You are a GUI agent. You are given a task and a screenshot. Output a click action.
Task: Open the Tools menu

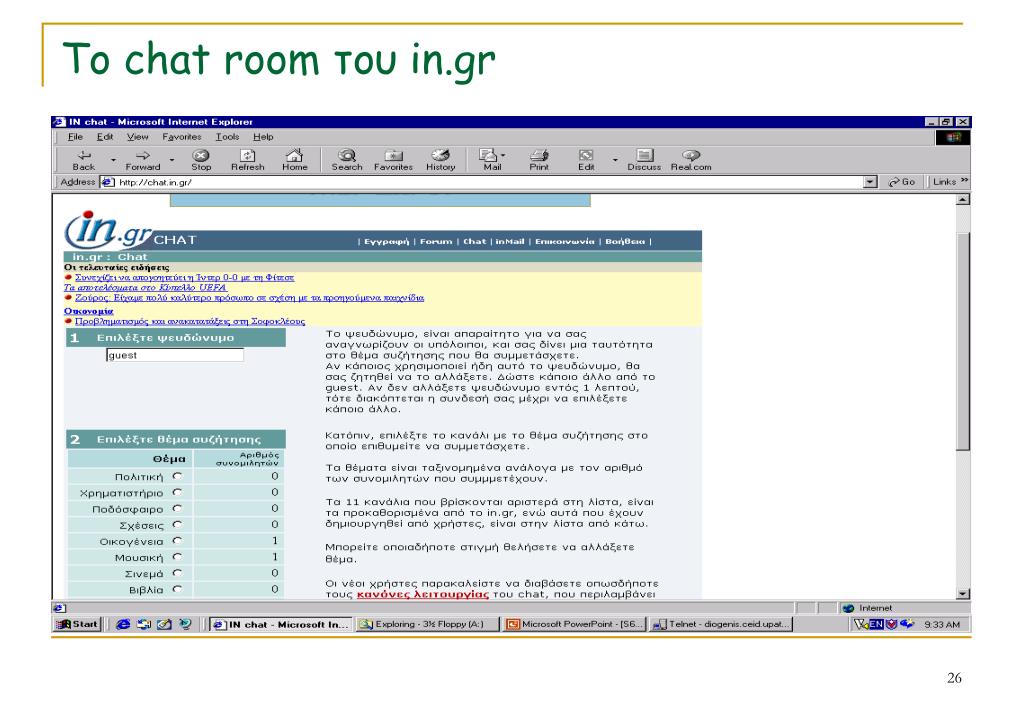click(227, 137)
